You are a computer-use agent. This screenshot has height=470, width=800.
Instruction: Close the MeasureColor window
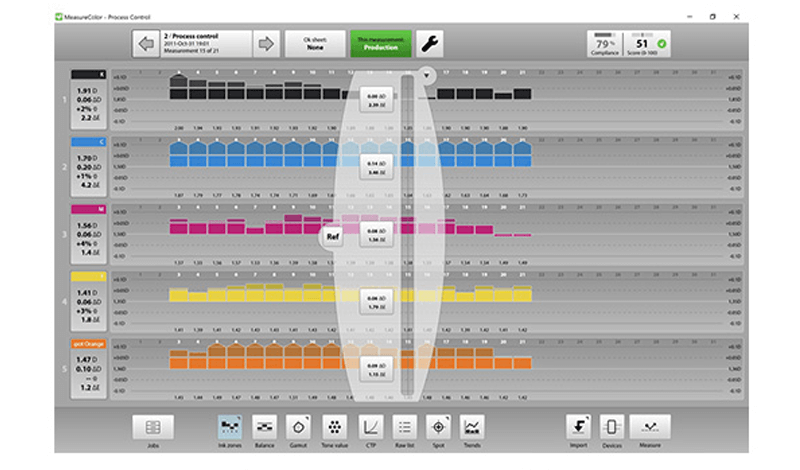coord(736,17)
